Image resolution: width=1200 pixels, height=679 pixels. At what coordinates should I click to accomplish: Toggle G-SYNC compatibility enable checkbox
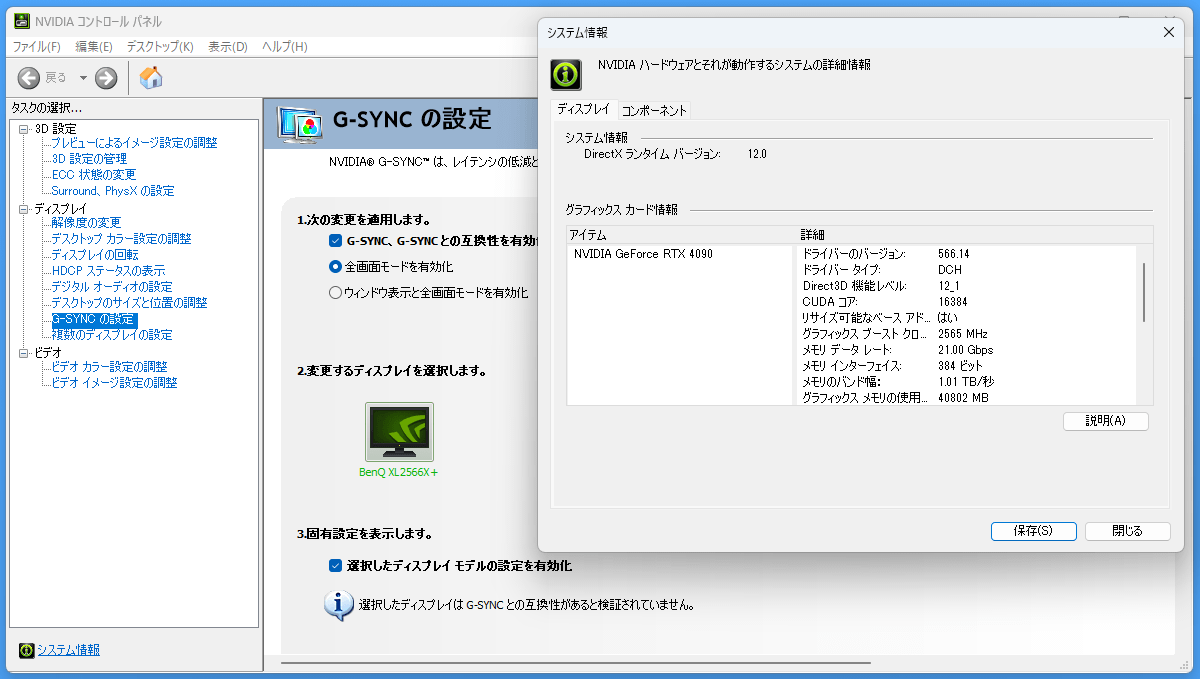click(x=336, y=241)
